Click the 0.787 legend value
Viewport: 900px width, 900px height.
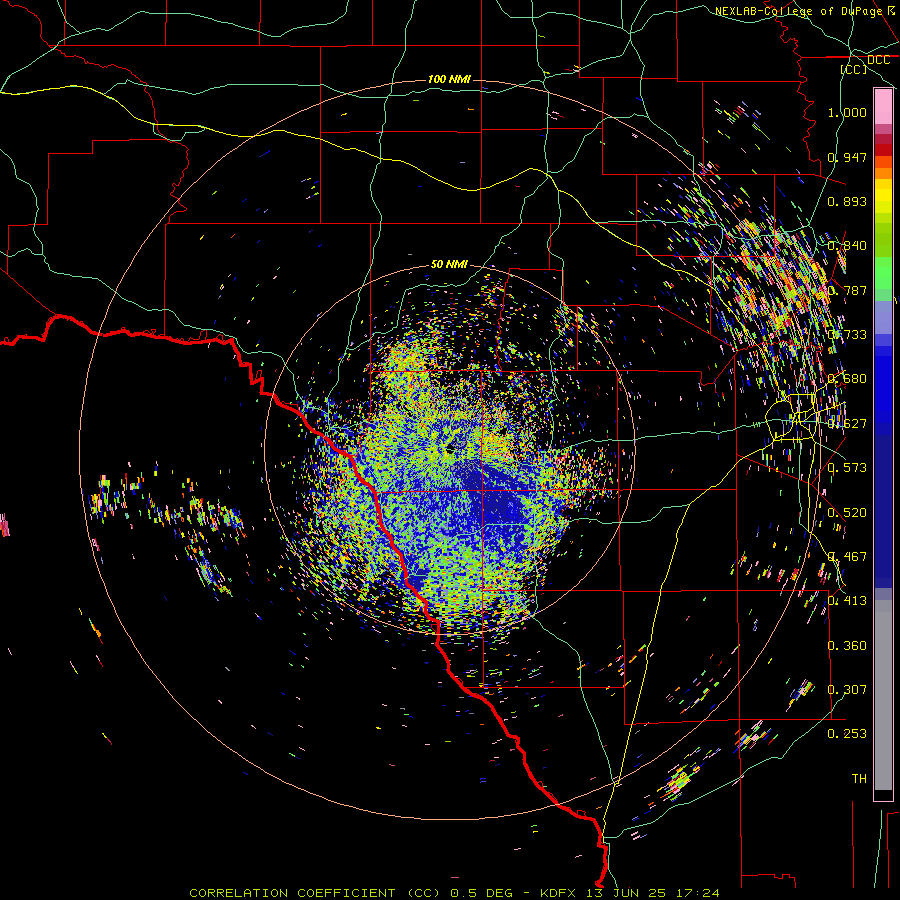click(x=847, y=290)
